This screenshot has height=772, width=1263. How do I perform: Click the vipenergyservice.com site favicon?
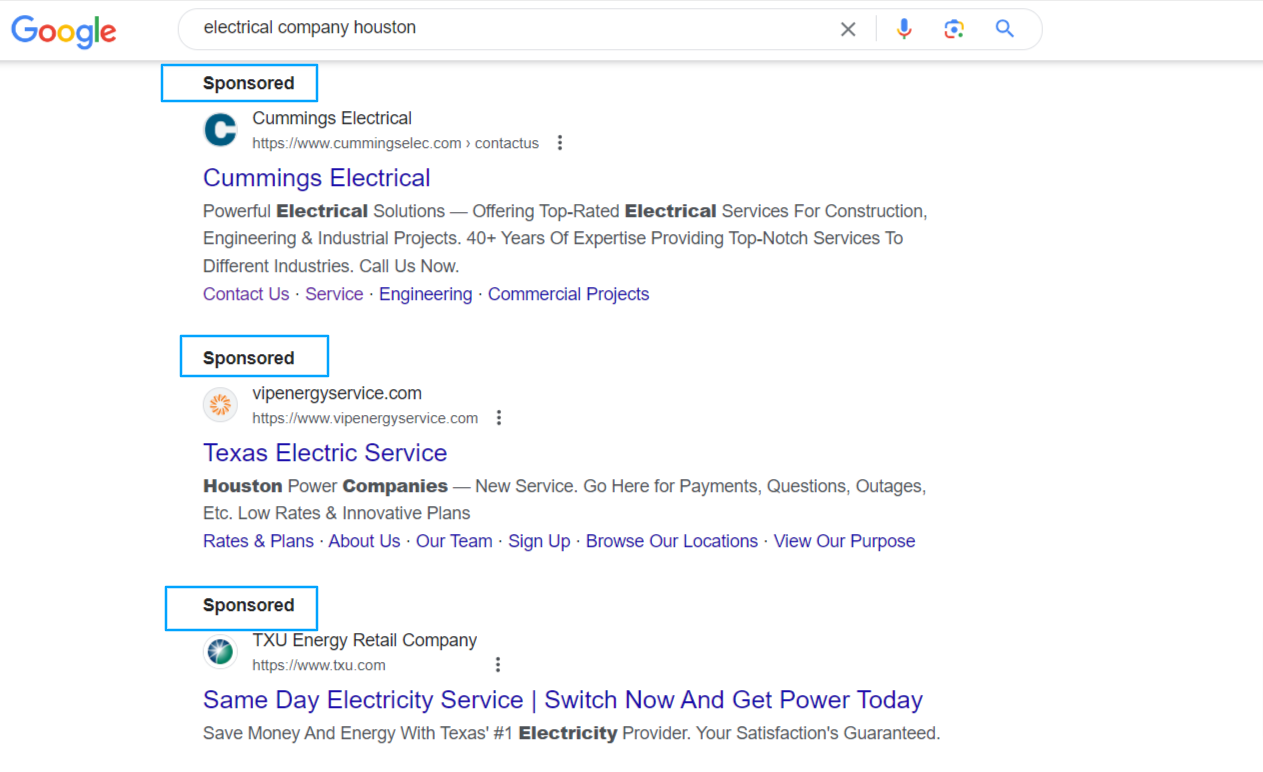(220, 405)
